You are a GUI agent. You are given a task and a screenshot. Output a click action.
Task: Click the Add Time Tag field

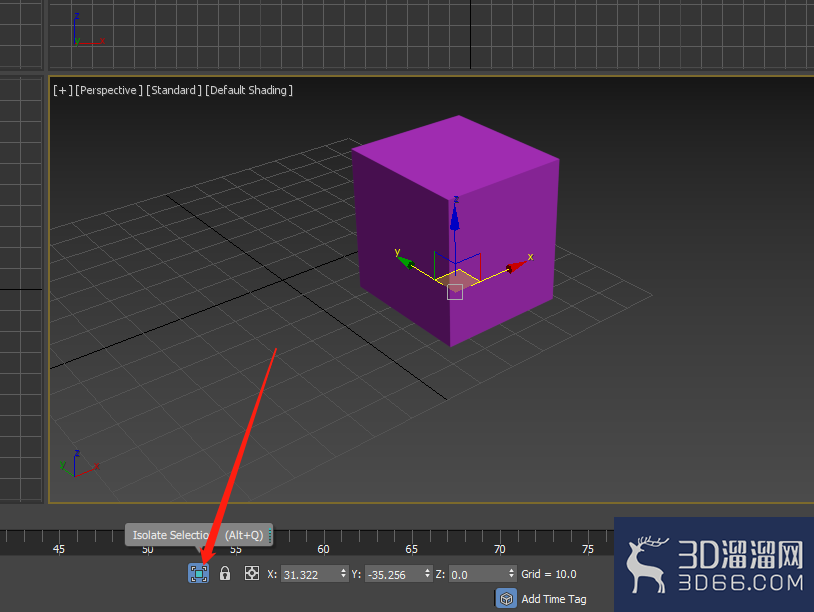553,599
